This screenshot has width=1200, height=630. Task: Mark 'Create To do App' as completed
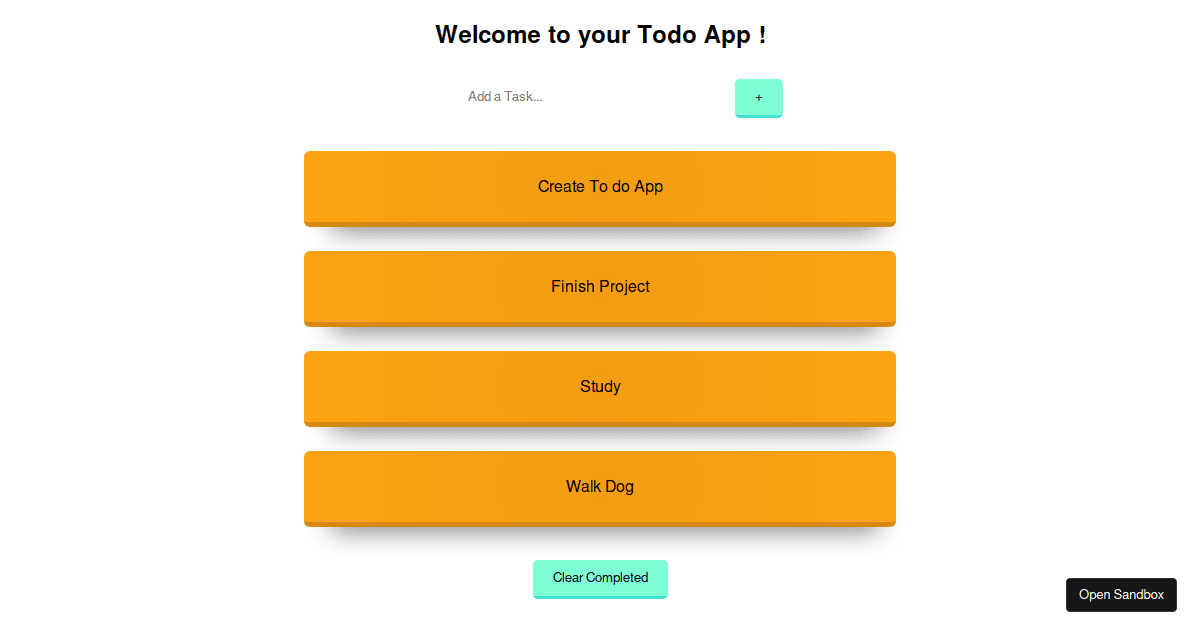[600, 187]
